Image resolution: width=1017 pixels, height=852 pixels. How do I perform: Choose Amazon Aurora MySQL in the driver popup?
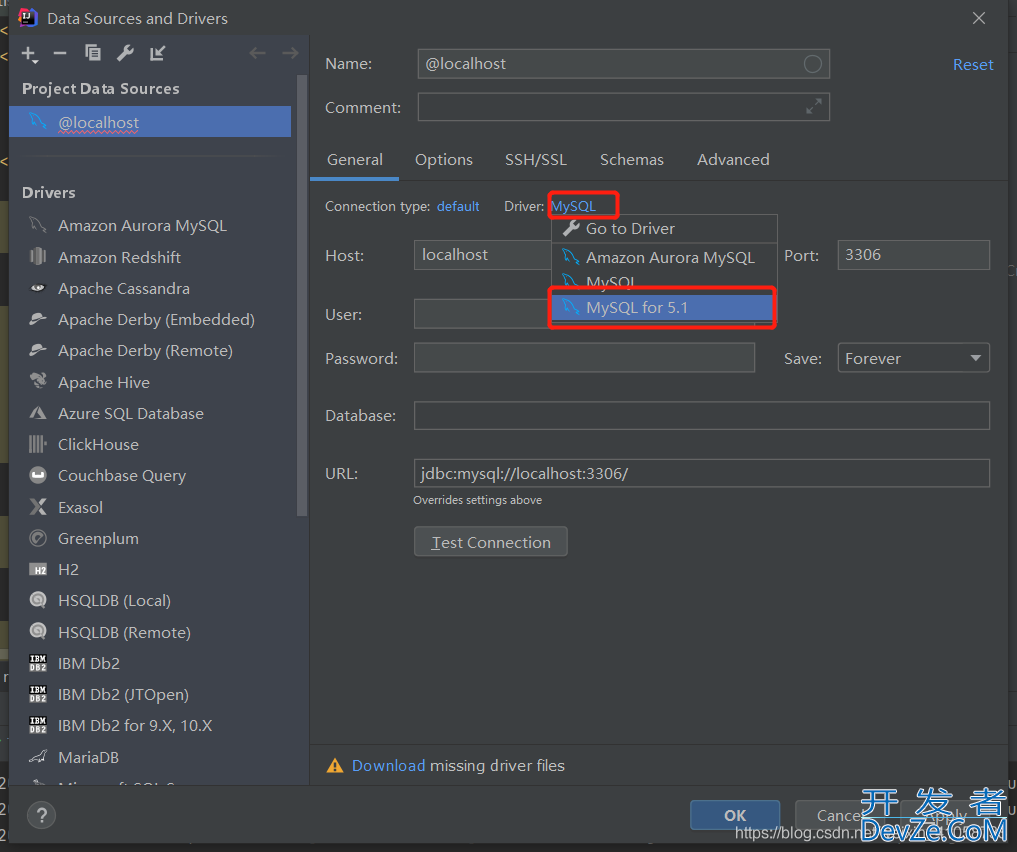tap(664, 257)
